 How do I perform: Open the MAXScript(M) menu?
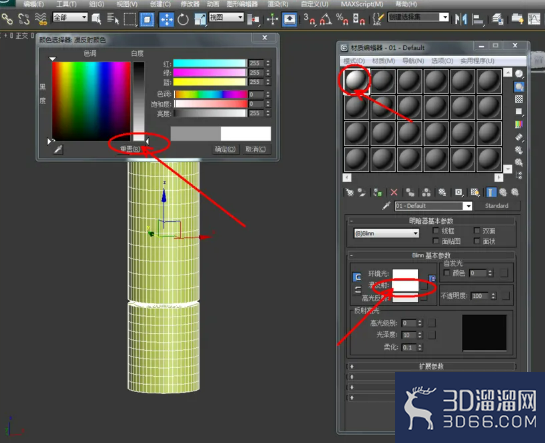(x=362, y=4)
